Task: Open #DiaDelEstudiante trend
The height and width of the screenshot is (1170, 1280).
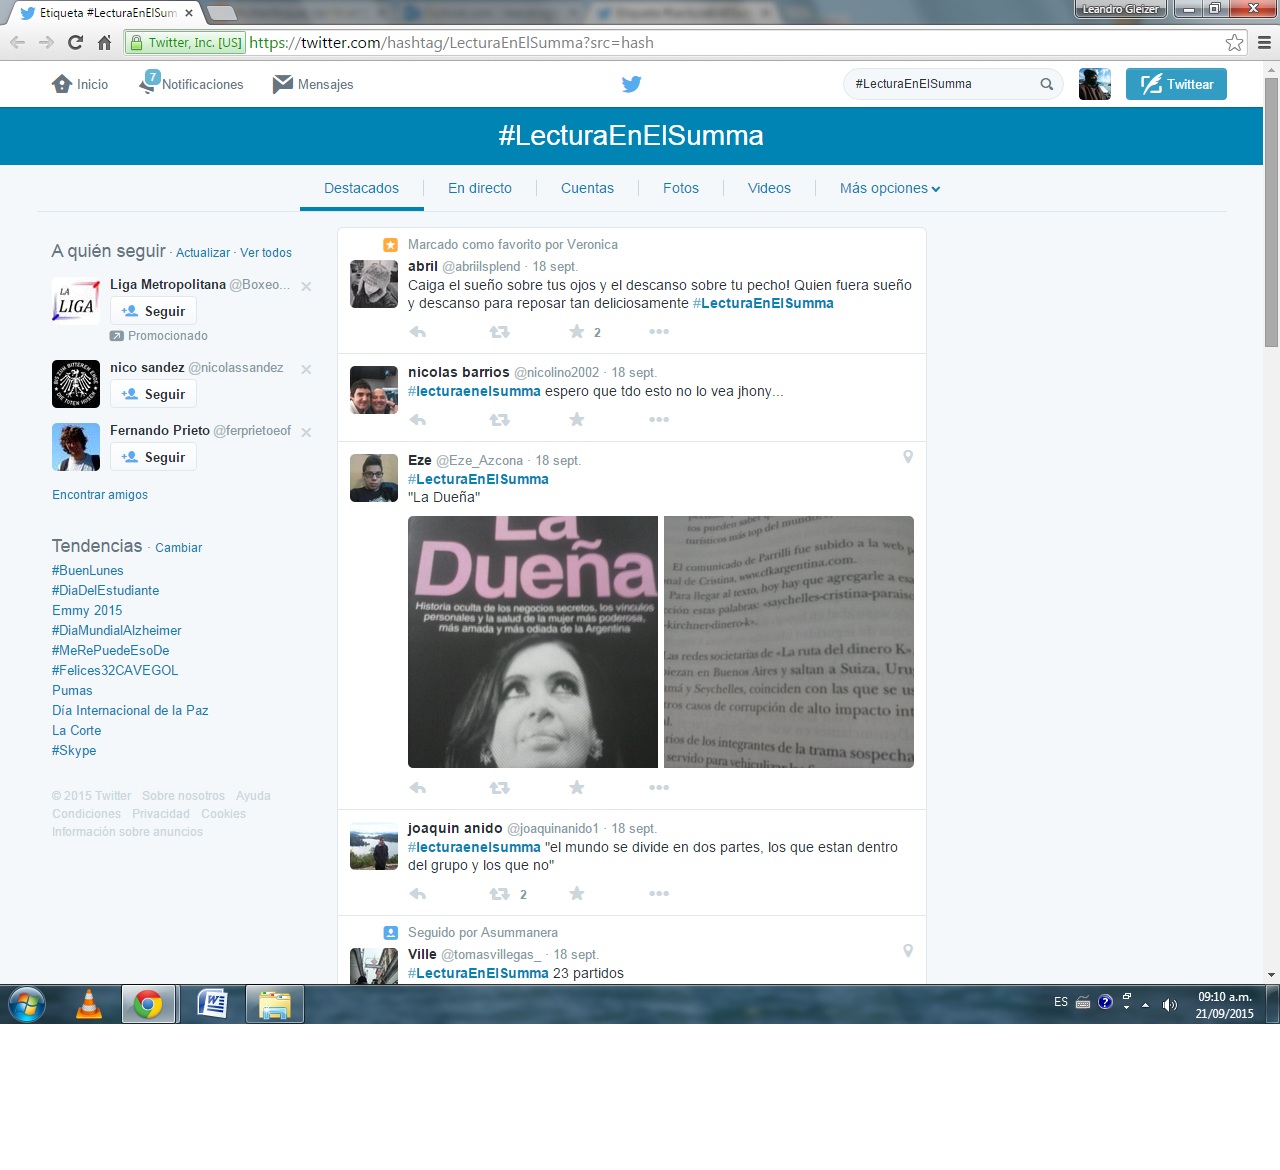Action: [106, 591]
